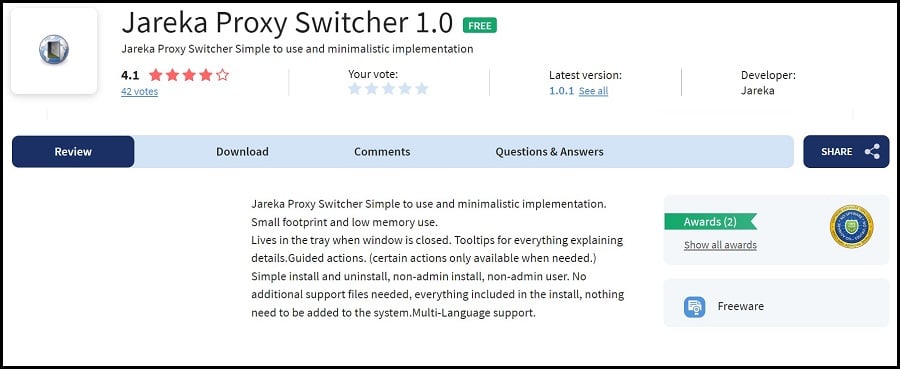Rate three stars under Your vote
This screenshot has height=369, width=900.
(x=389, y=88)
